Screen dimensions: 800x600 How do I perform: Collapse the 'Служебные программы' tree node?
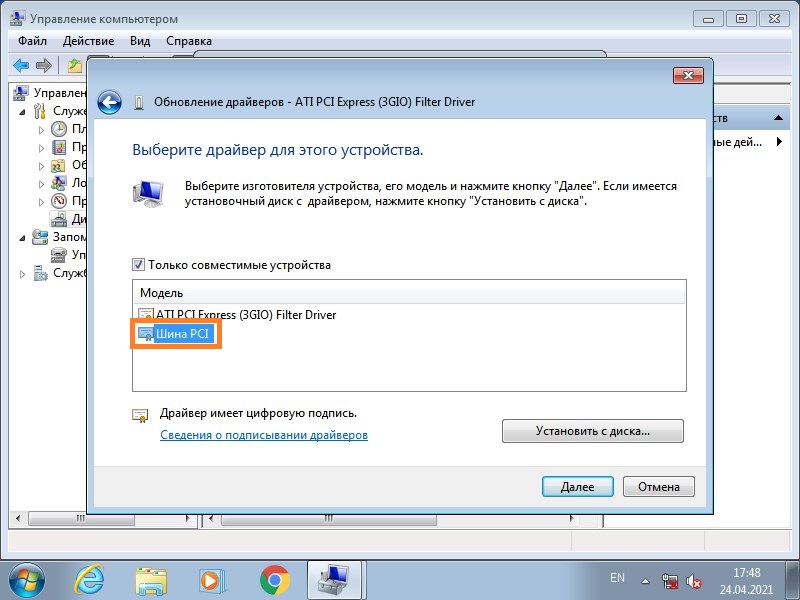(24, 111)
